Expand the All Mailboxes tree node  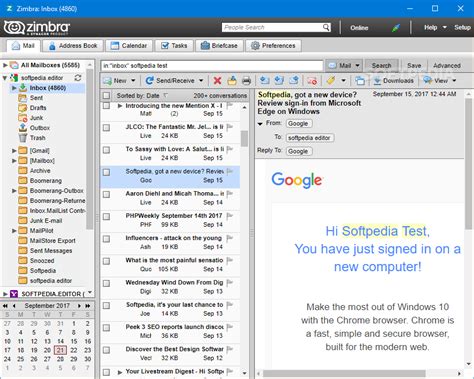point(5,65)
